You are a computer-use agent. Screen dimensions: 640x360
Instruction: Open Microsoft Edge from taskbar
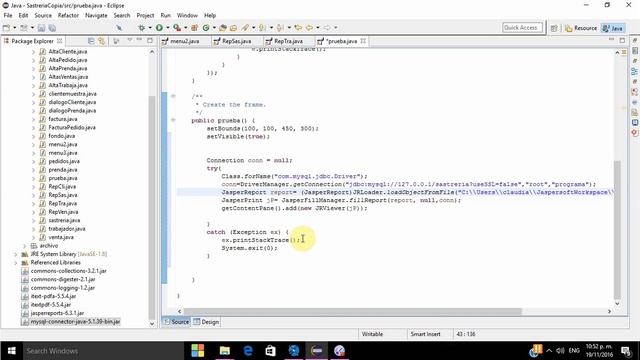pyautogui.click(x=248, y=351)
